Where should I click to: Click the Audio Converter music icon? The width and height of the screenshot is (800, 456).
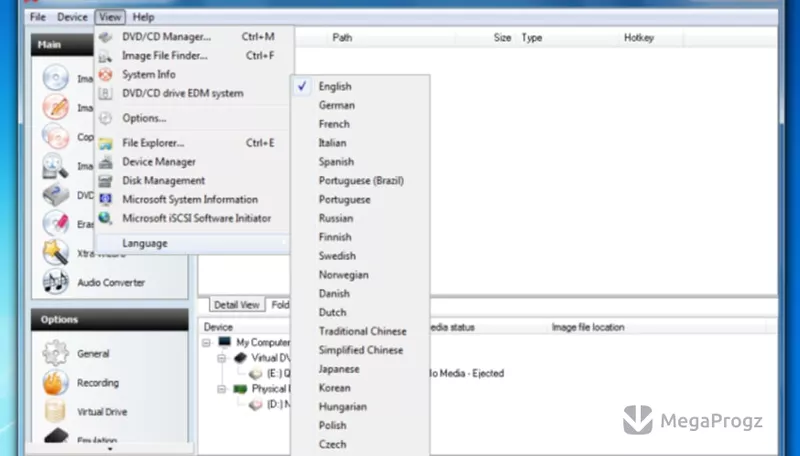coord(56,282)
